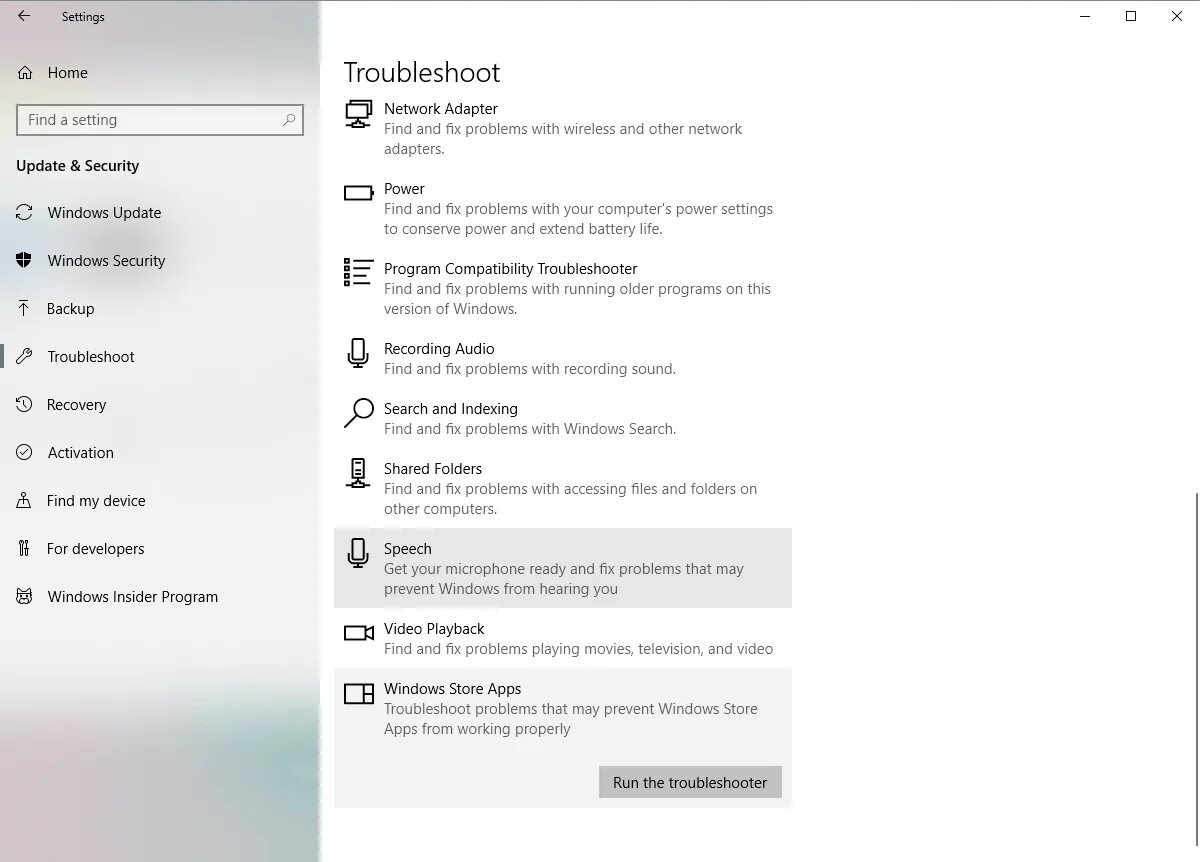Click the Troubleshoot wrench icon

tap(25, 356)
